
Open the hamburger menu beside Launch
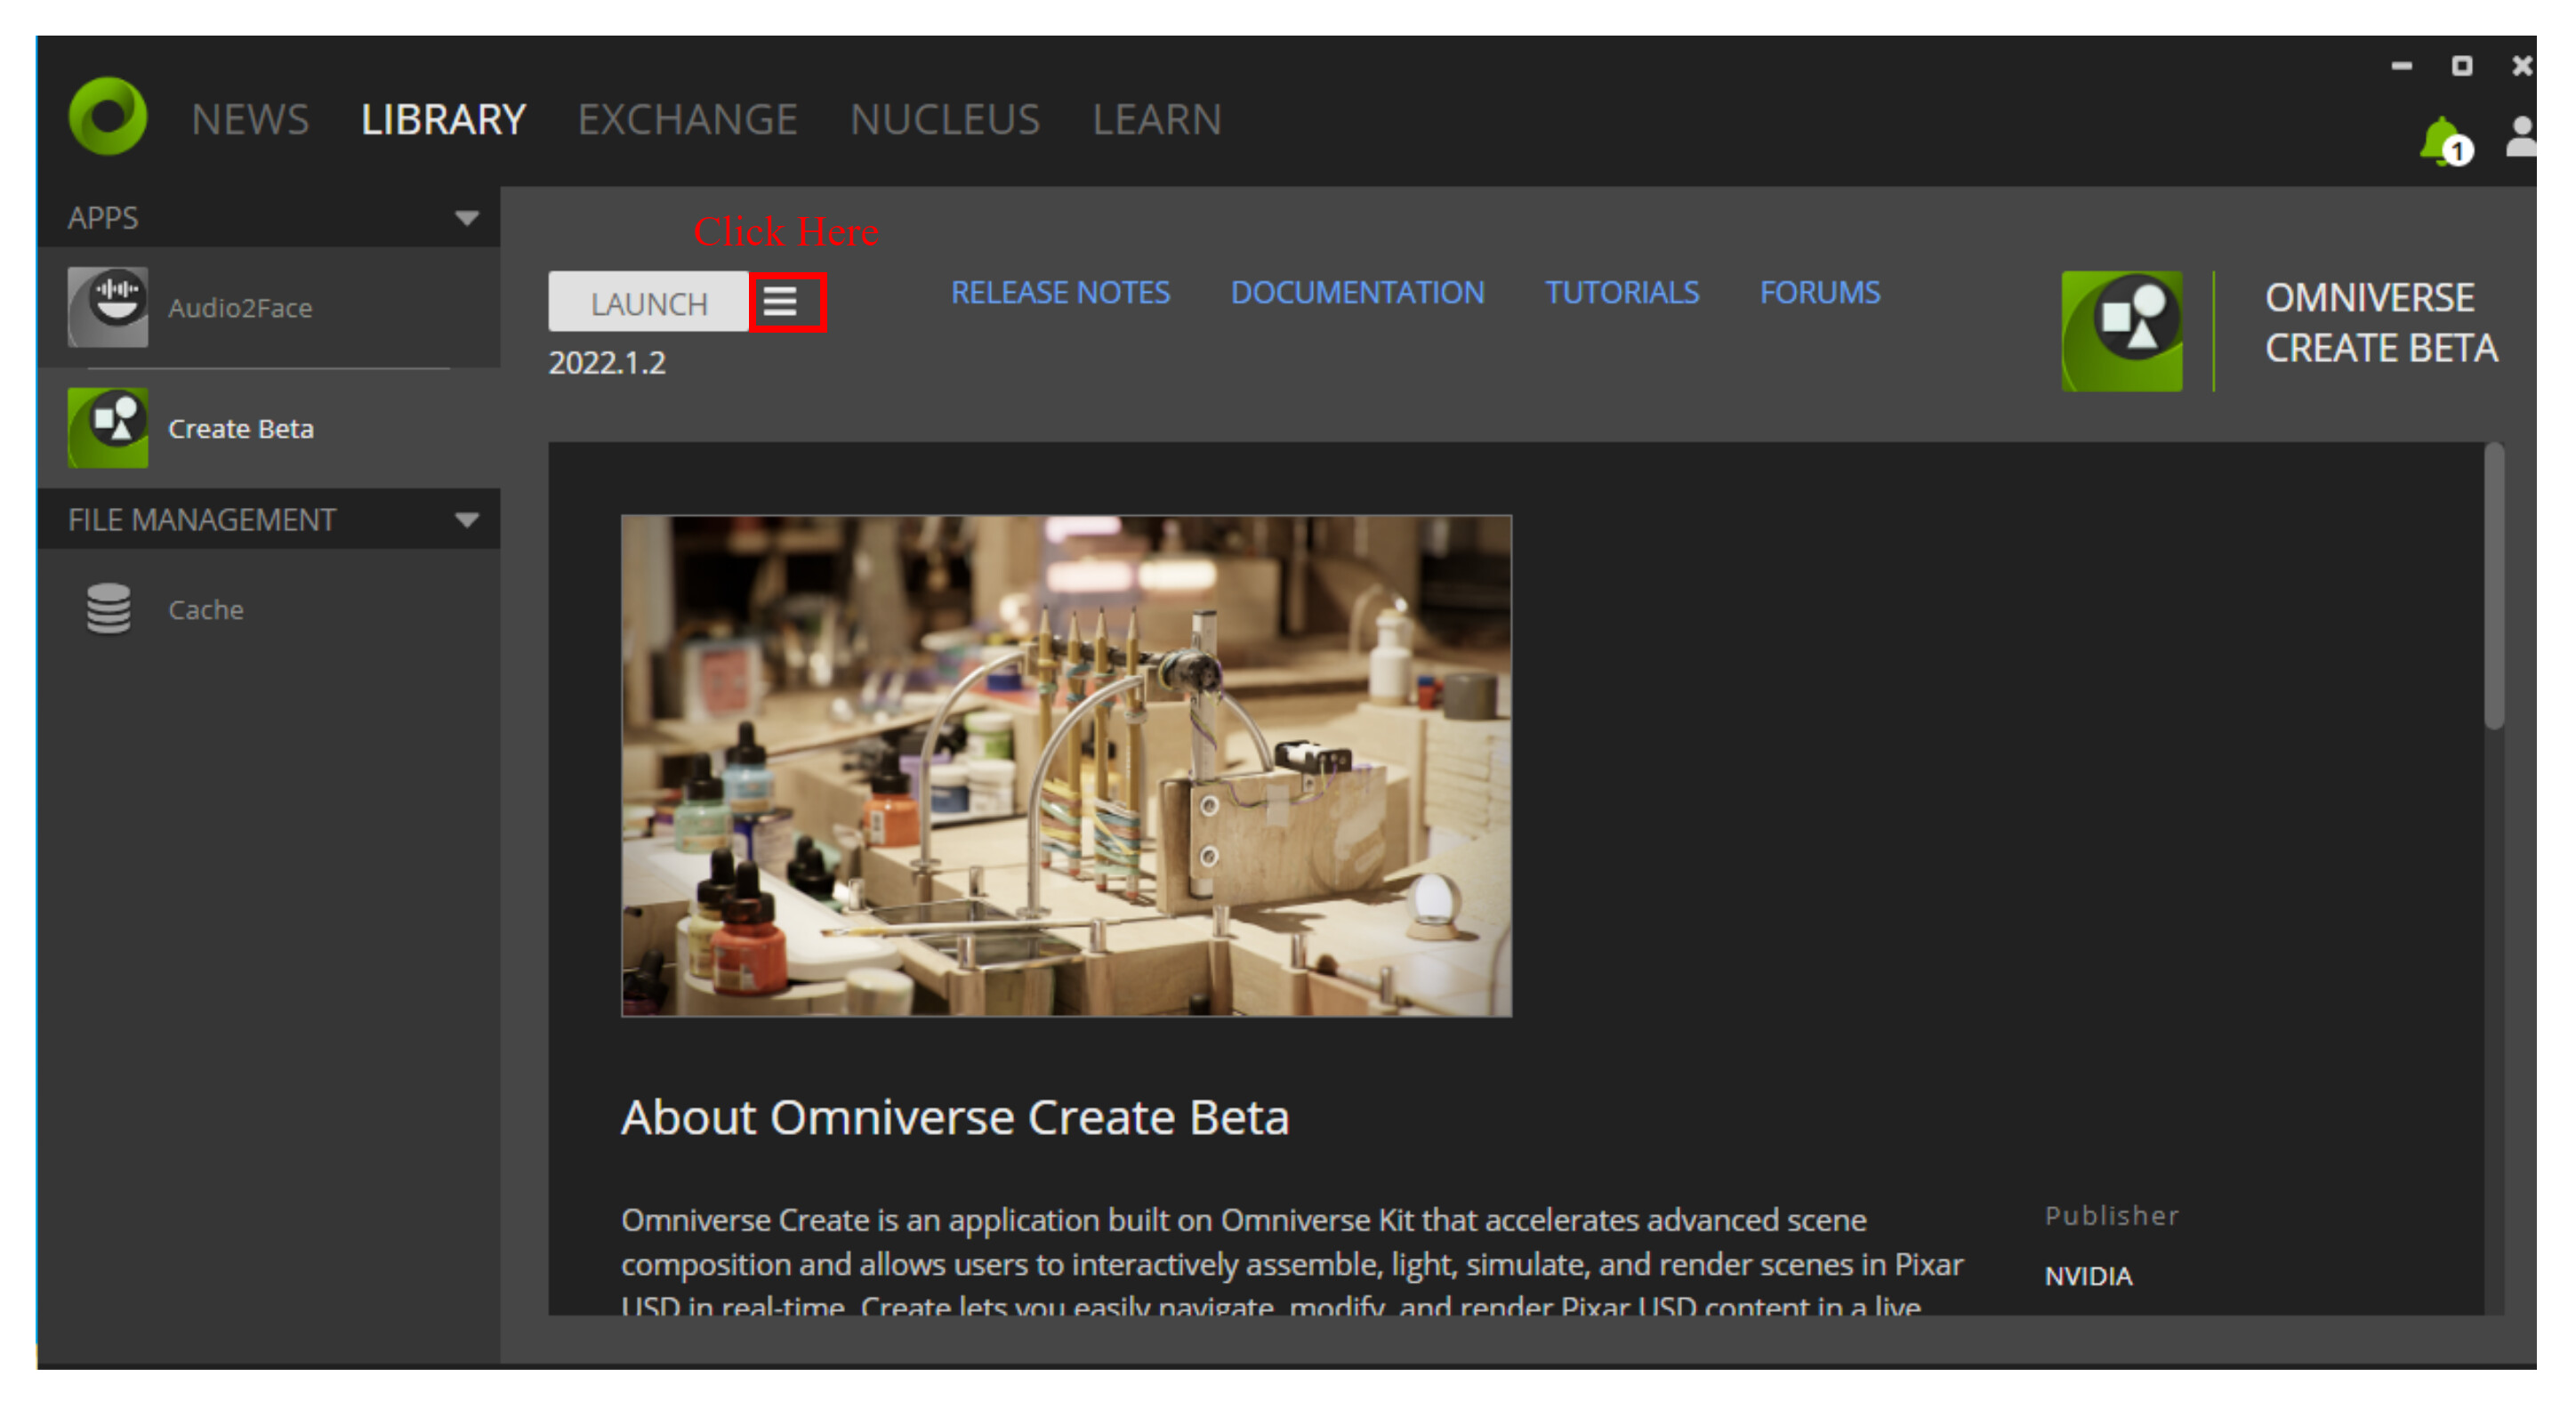pyautogui.click(x=781, y=302)
